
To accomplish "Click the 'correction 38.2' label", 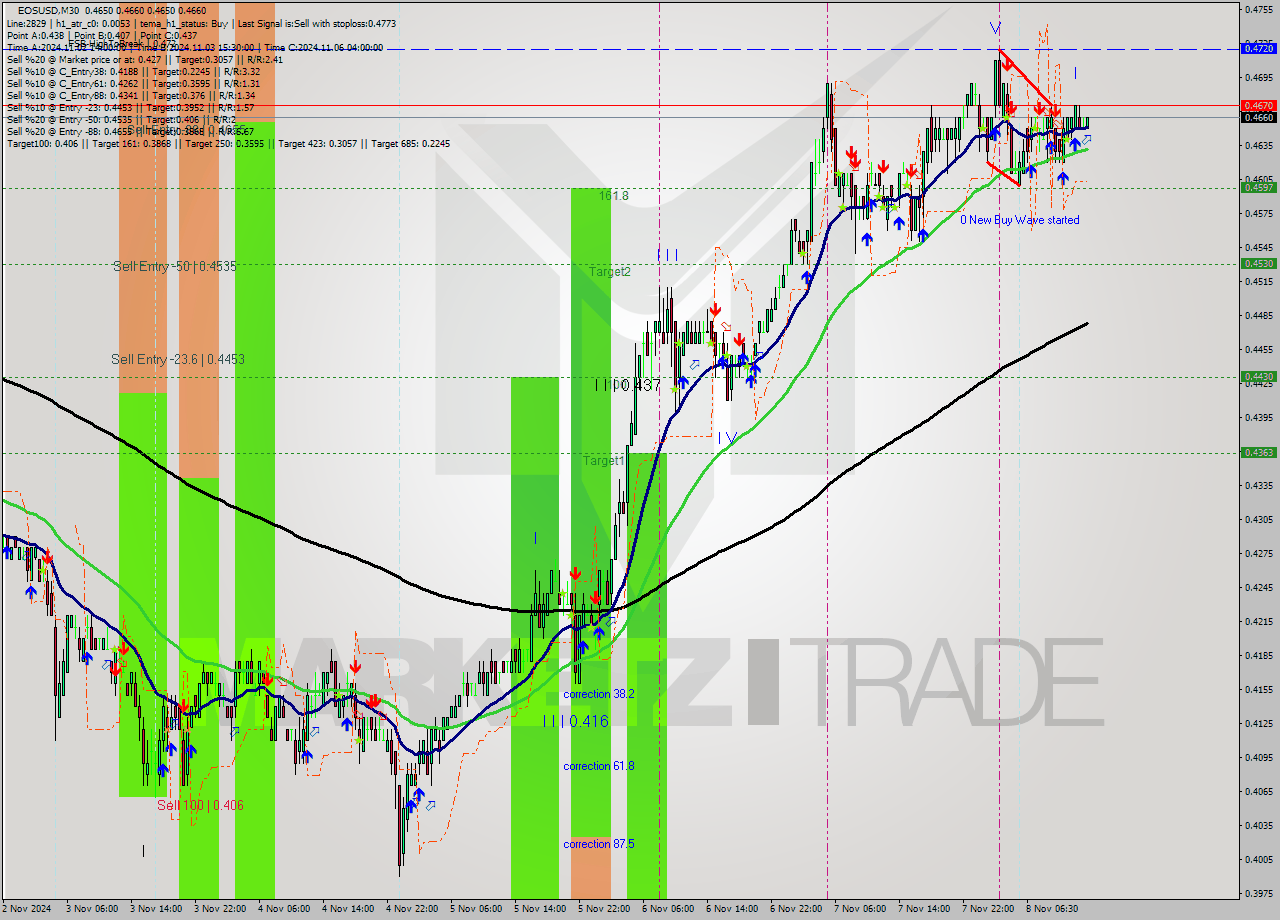I will click(598, 694).
